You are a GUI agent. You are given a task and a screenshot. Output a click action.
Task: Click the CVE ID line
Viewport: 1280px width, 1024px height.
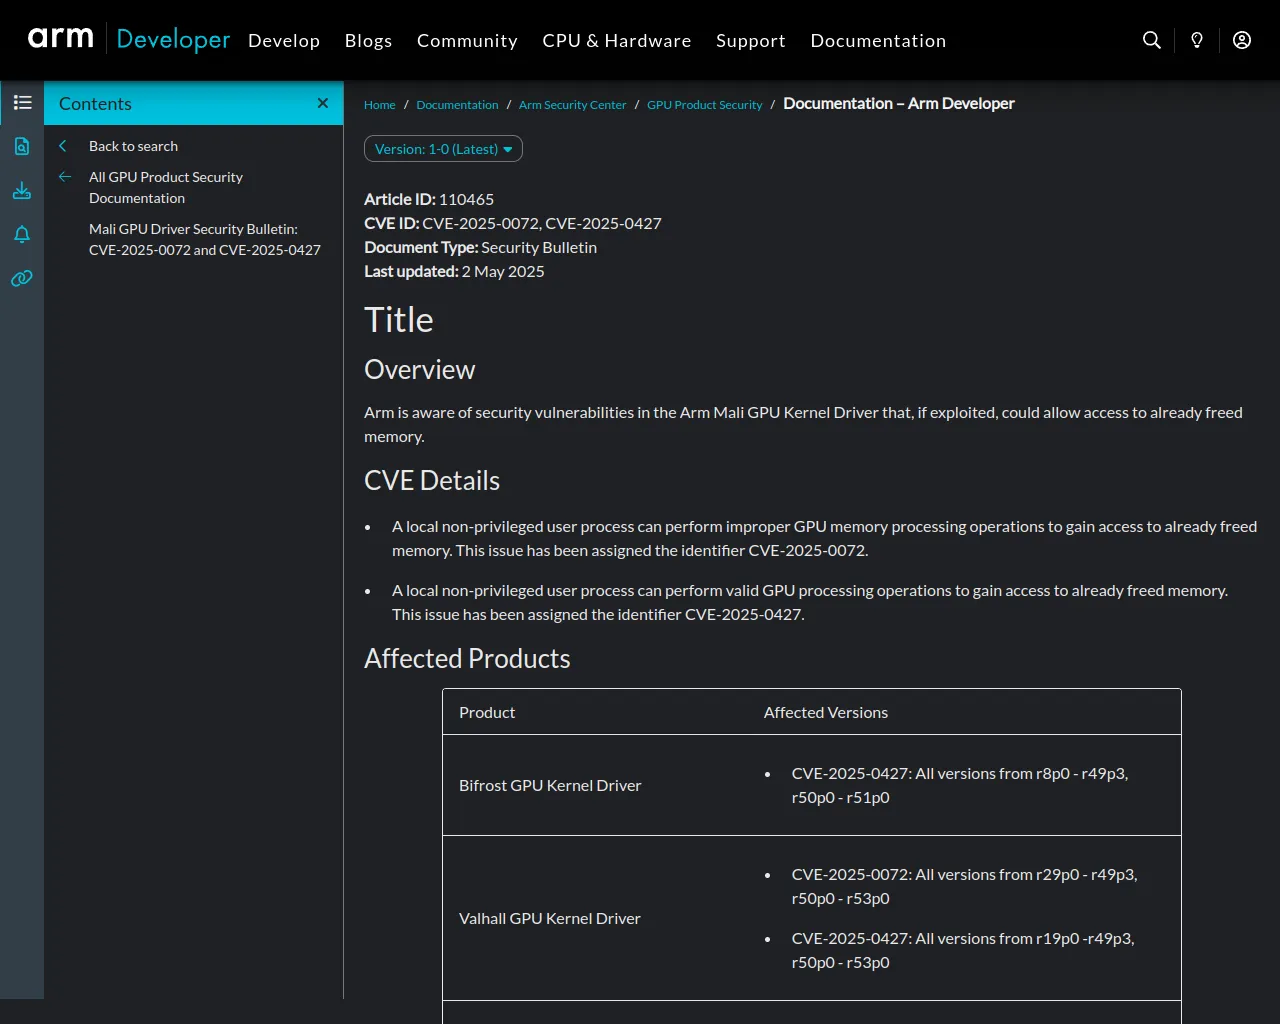(513, 223)
